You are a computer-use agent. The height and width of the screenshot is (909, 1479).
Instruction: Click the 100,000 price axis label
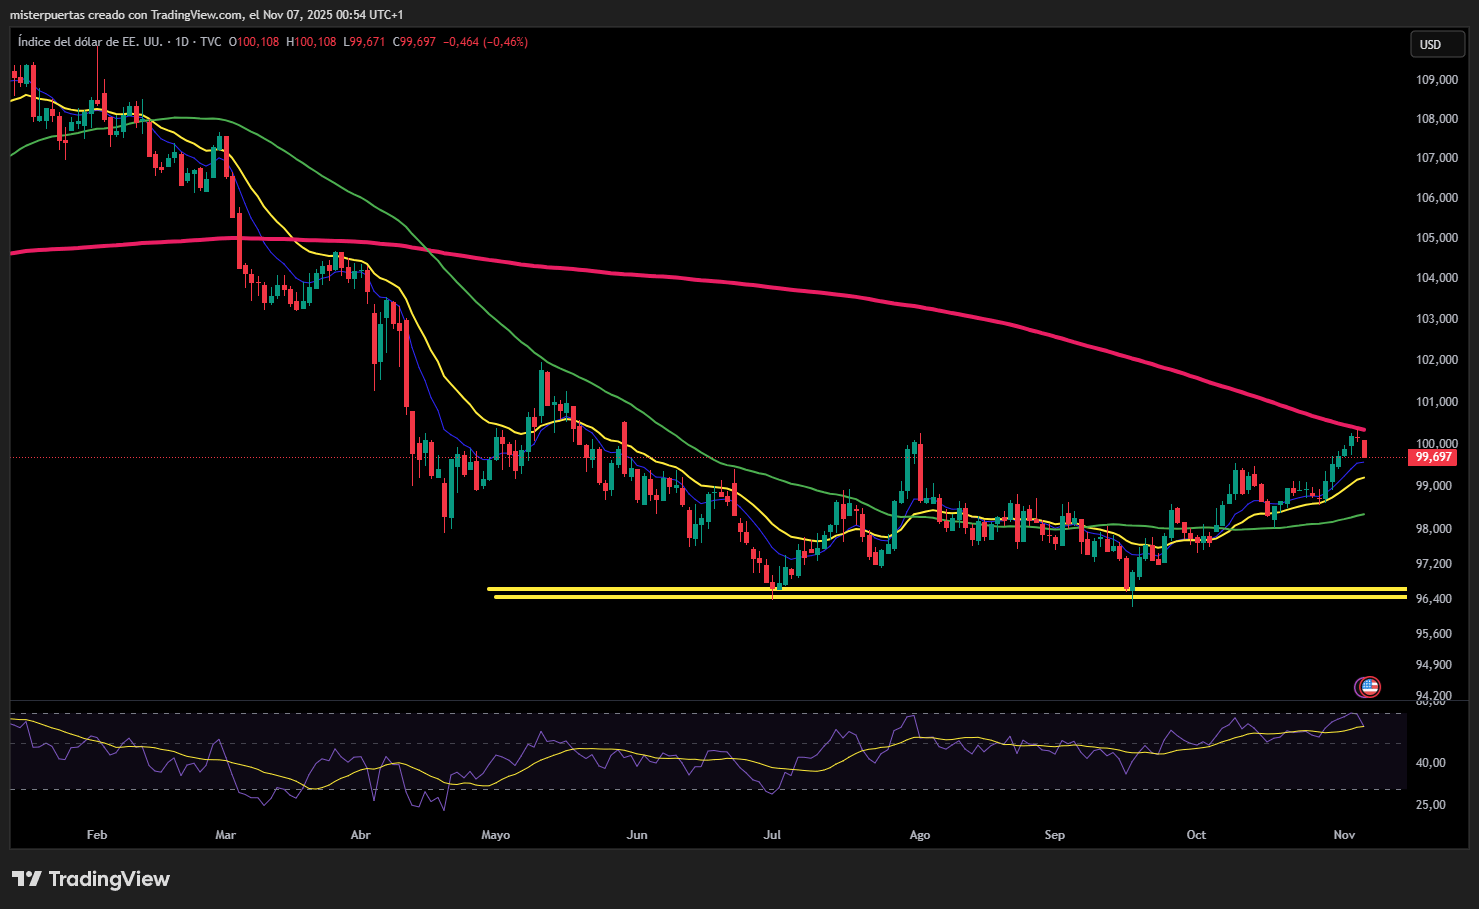point(1437,444)
